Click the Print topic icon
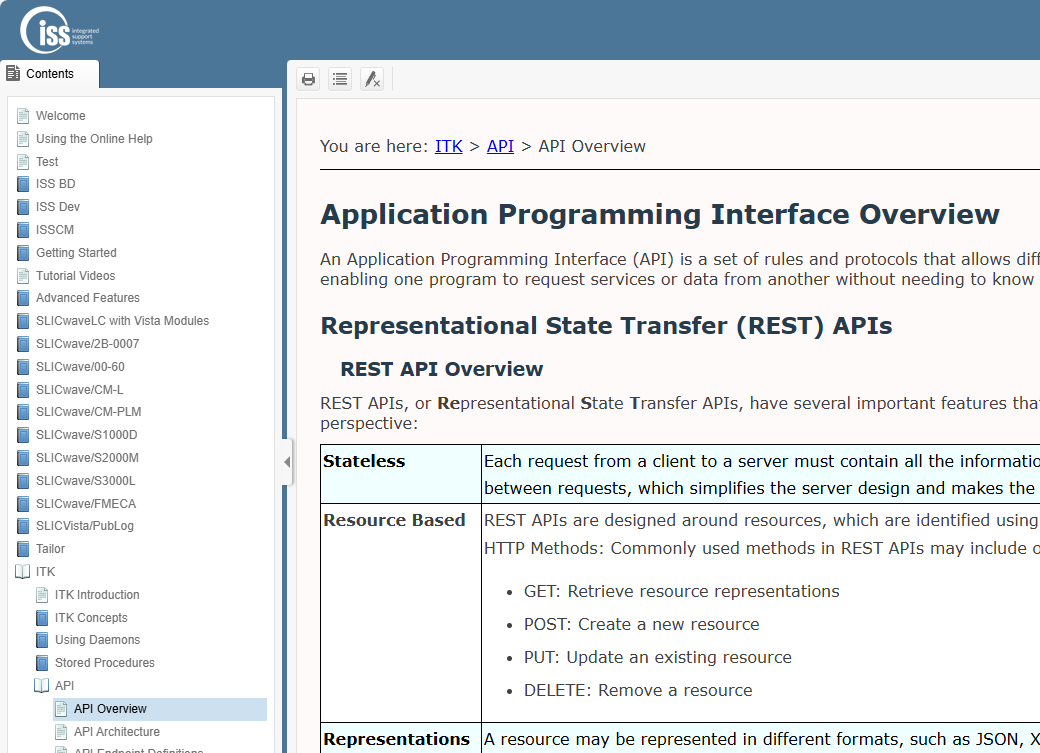The image size is (1040, 753). (308, 79)
